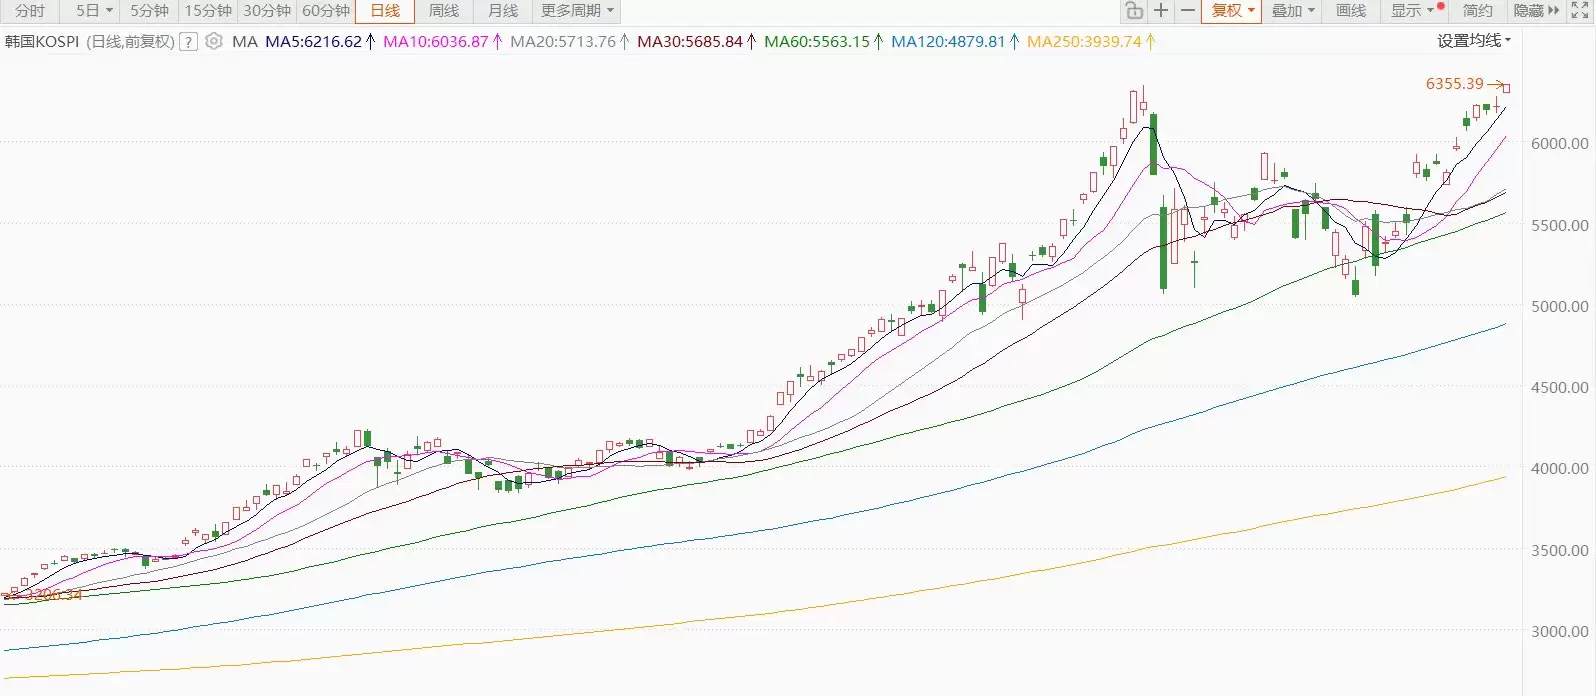This screenshot has width=1596, height=696.
Task: Expand the 叠加 overlay dropdown
Action: coord(1293,11)
